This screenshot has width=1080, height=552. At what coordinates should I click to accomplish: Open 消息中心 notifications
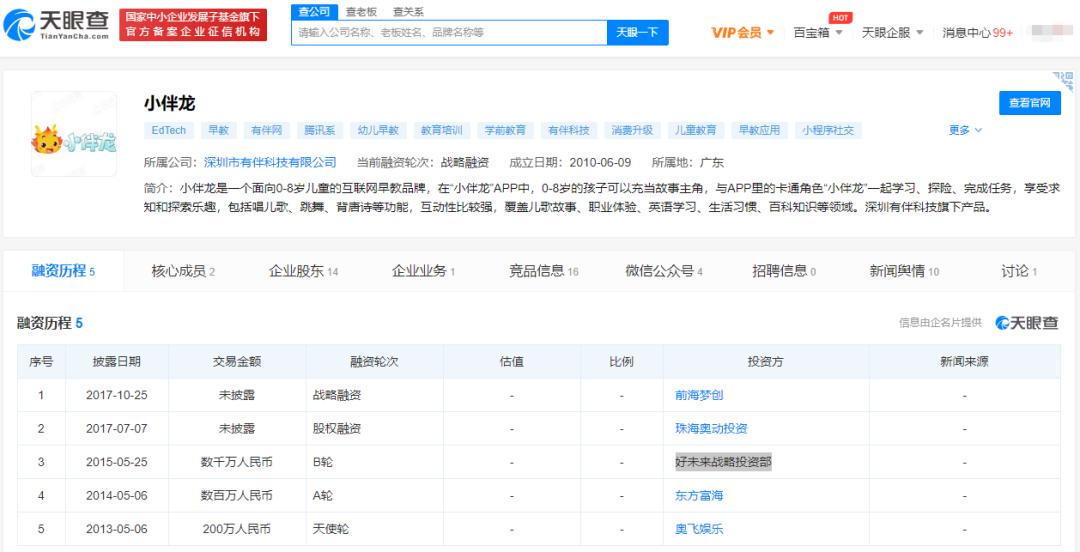click(x=977, y=32)
